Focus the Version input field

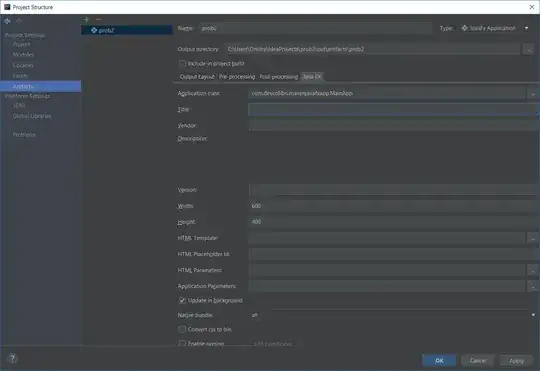pyautogui.click(x=393, y=190)
